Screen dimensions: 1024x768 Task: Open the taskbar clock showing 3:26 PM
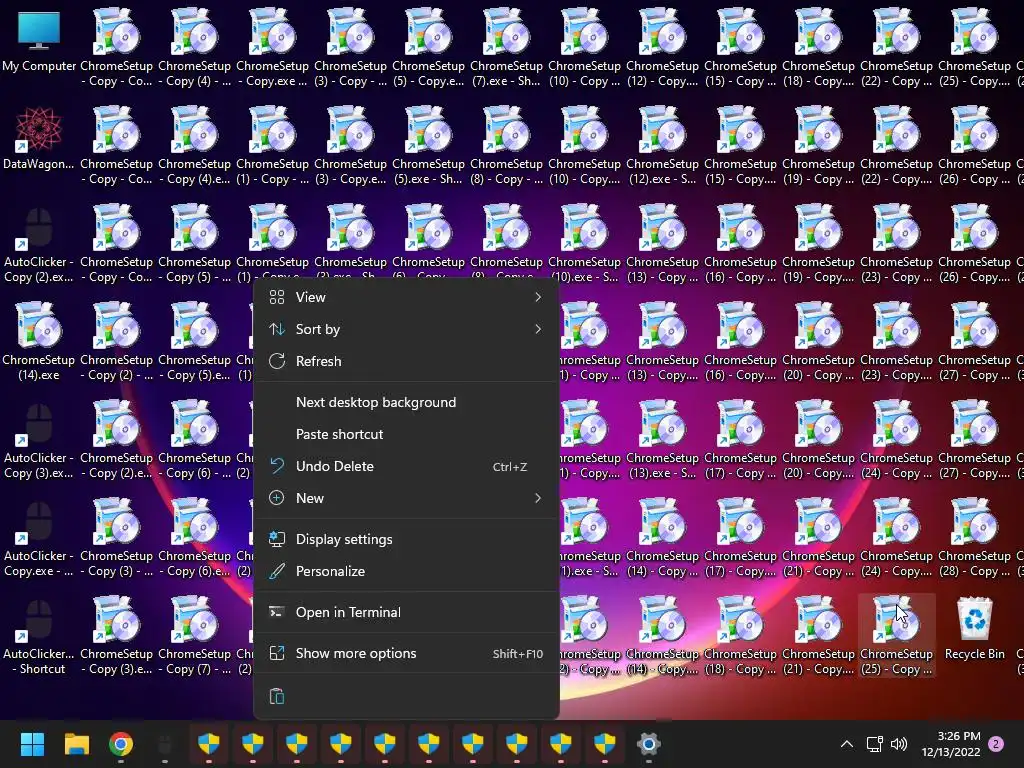click(x=951, y=744)
